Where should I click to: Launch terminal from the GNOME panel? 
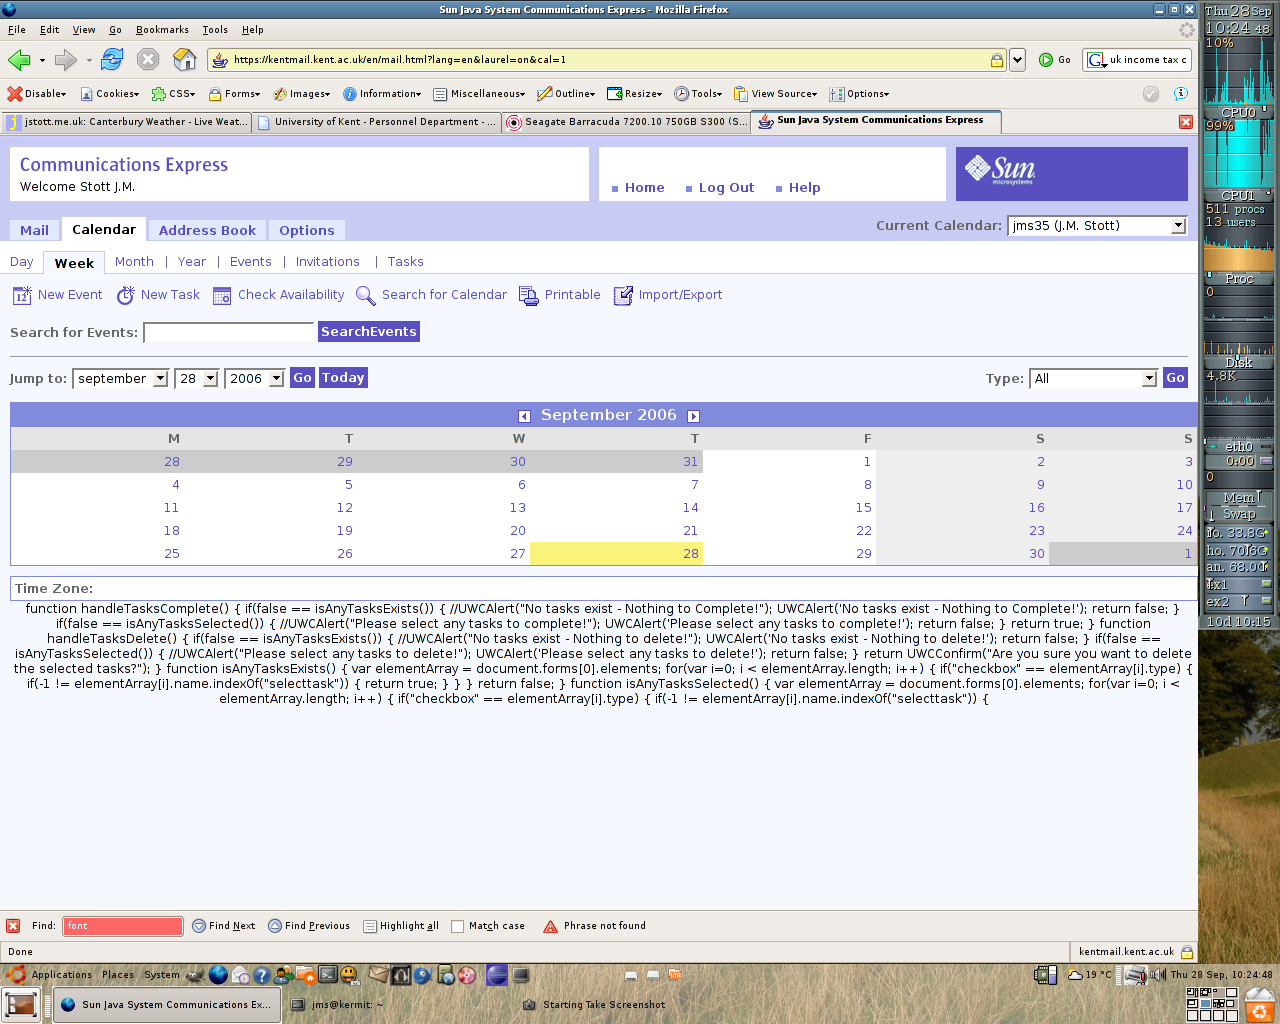click(x=328, y=975)
